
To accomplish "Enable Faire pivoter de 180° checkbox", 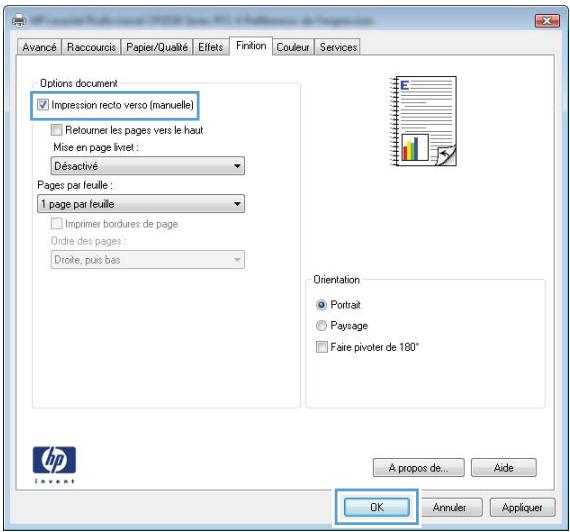I will pyautogui.click(x=321, y=347).
